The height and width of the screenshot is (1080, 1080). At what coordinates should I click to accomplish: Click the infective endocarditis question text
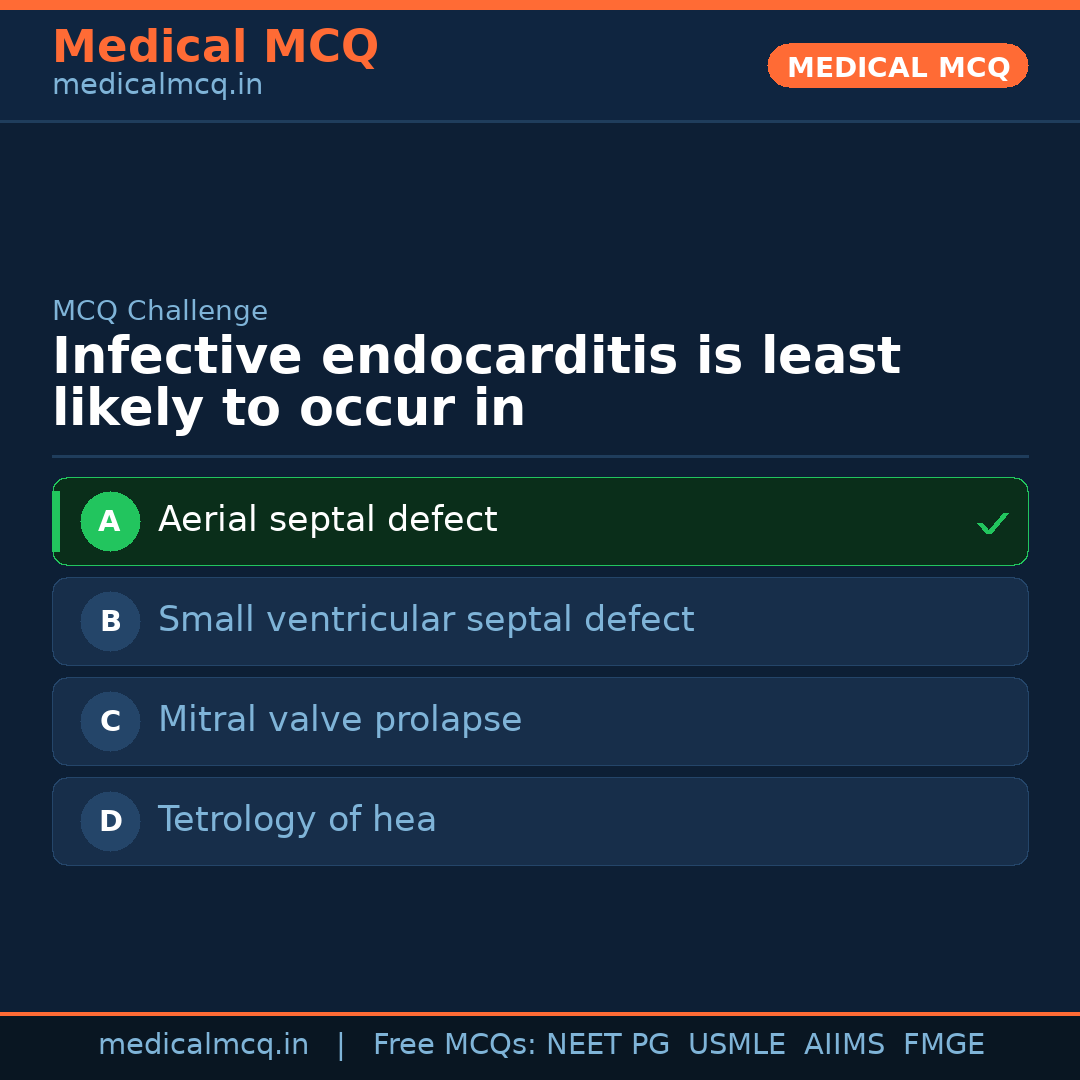point(476,382)
